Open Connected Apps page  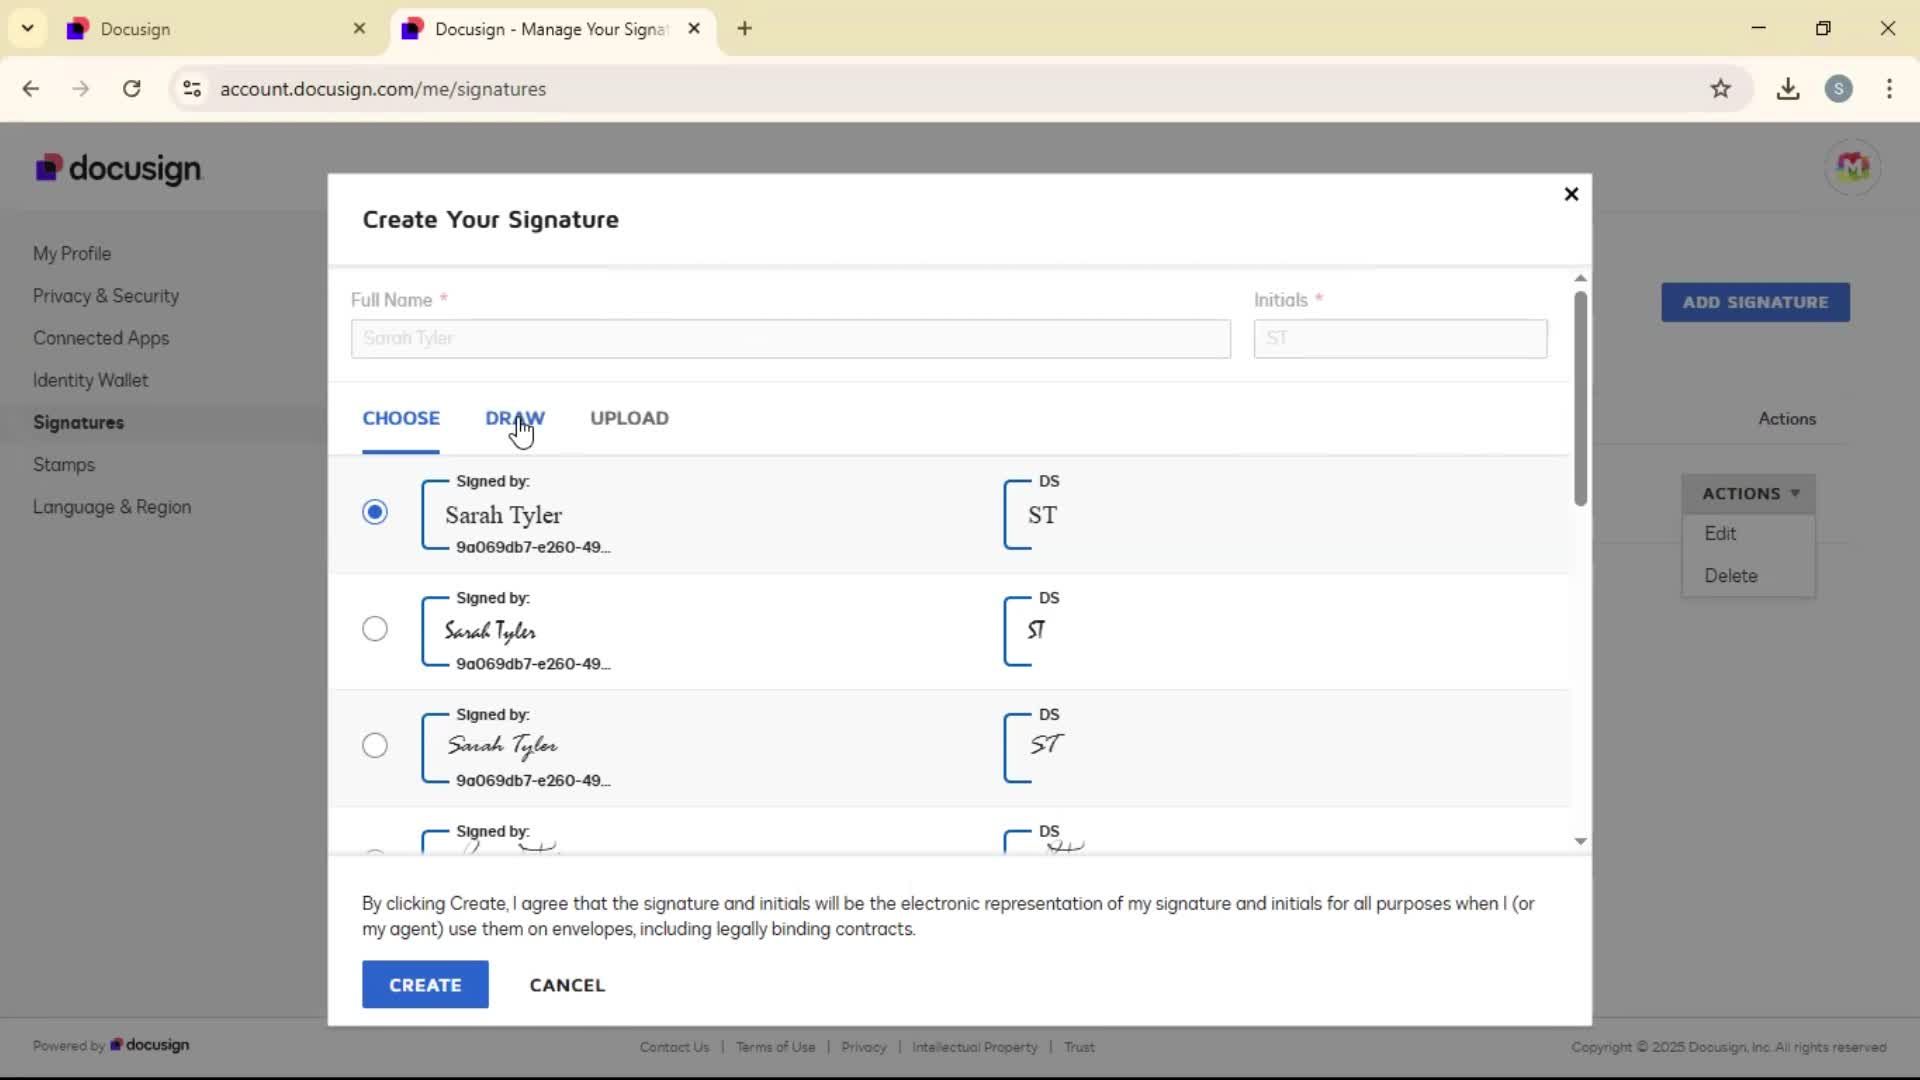point(101,338)
